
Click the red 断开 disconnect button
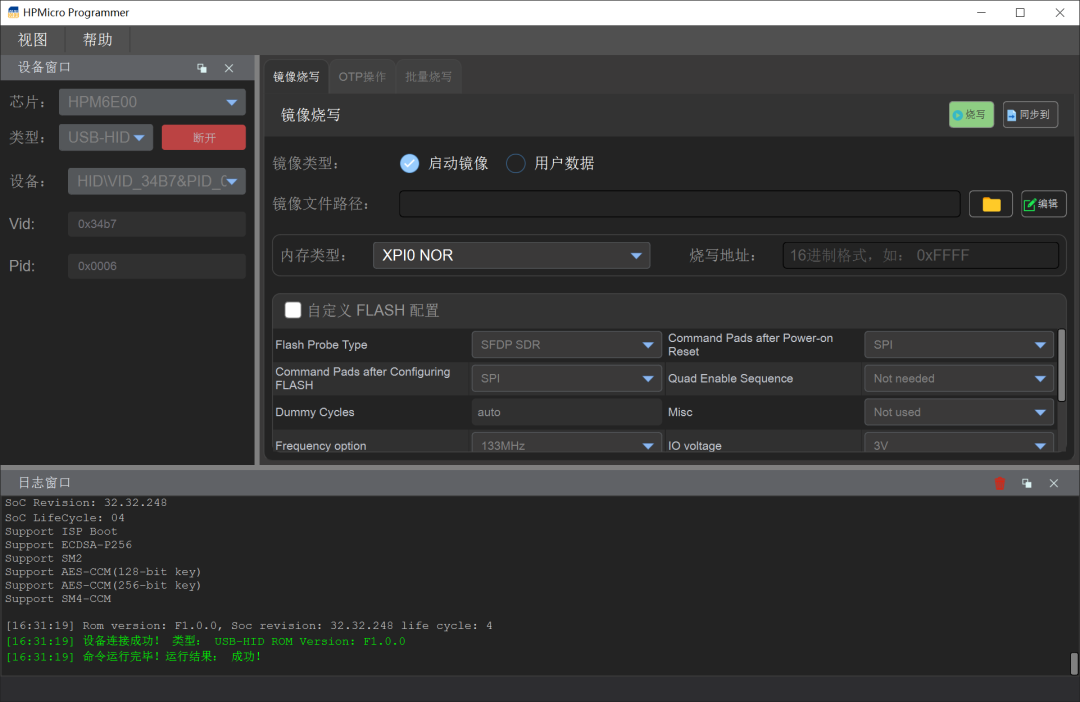coord(203,138)
